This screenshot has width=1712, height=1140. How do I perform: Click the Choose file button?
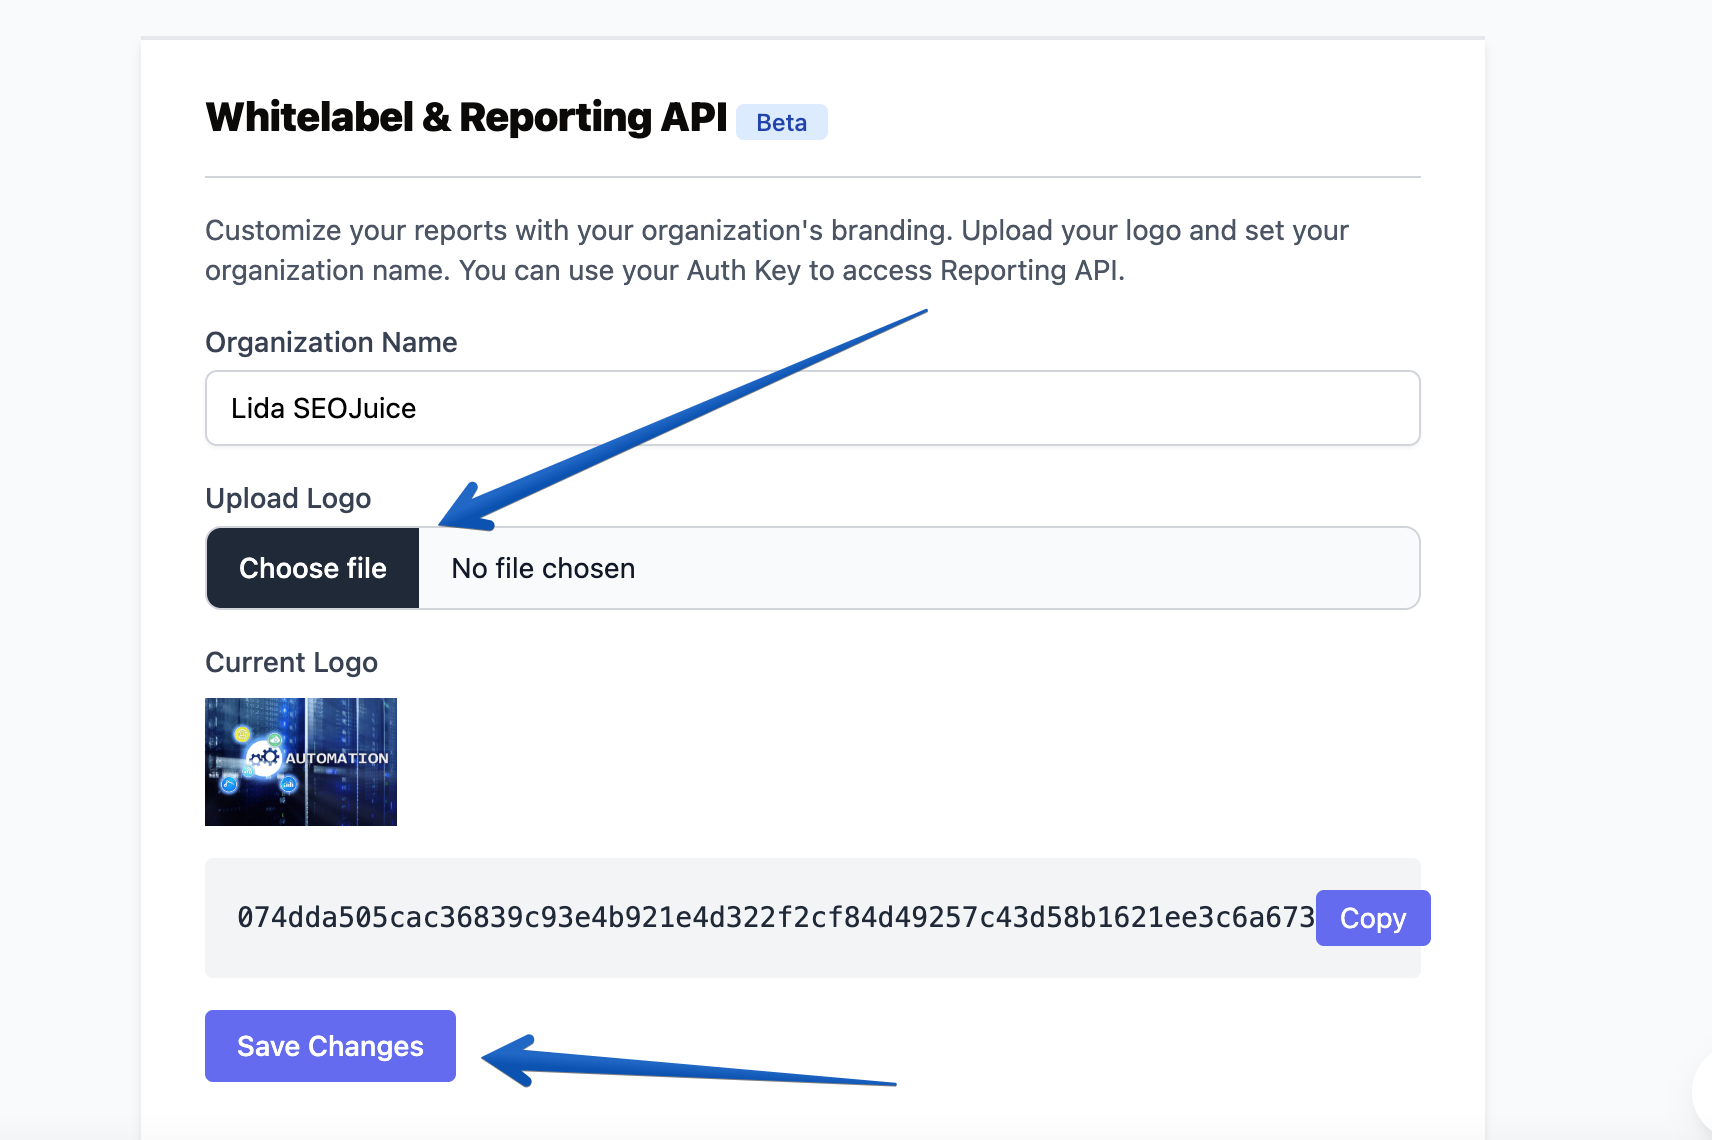coord(311,568)
